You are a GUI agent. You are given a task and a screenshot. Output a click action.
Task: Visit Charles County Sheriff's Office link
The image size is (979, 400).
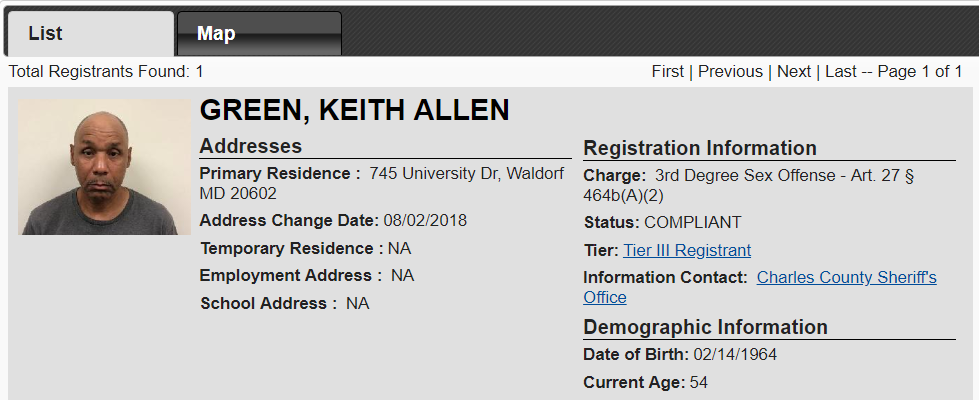point(760,287)
